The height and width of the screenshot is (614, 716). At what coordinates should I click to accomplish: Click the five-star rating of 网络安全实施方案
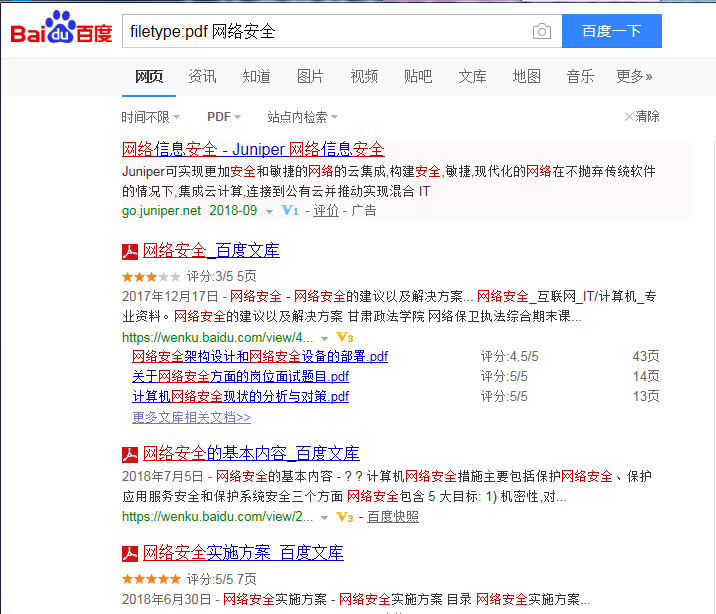tap(151, 579)
